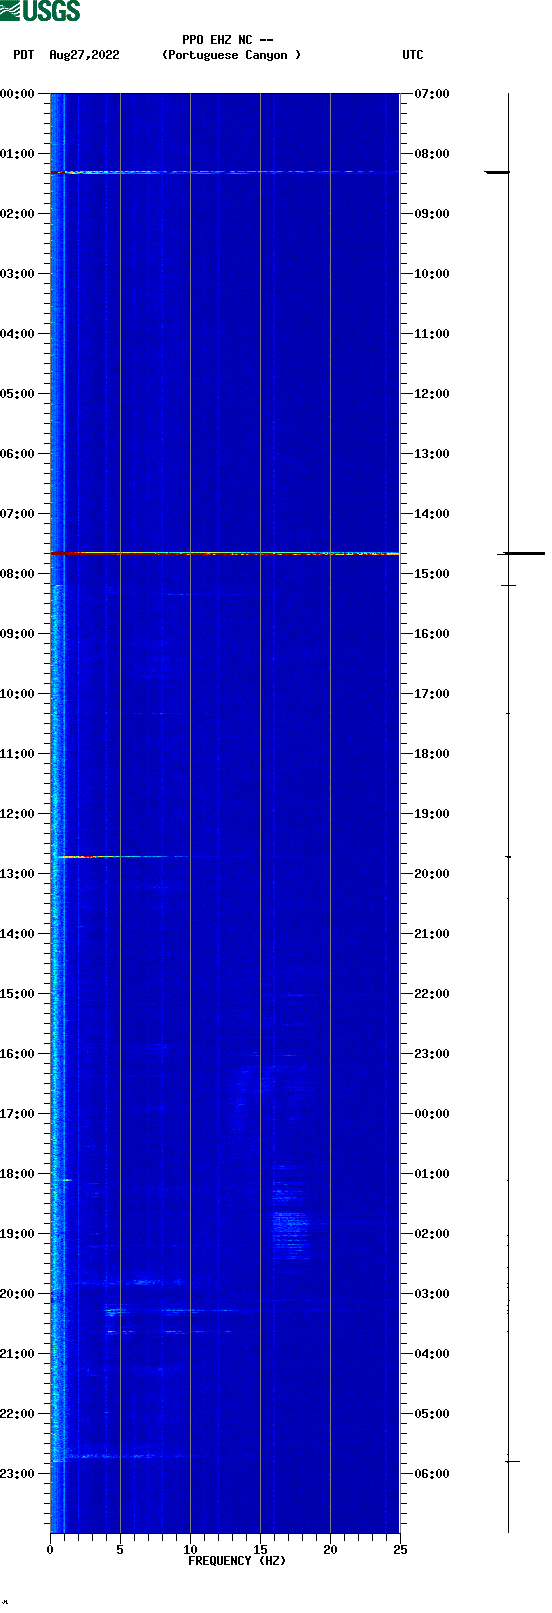Click the seismogram spike beside 08:20 UTC
552x1613 pixels.
click(x=497, y=172)
